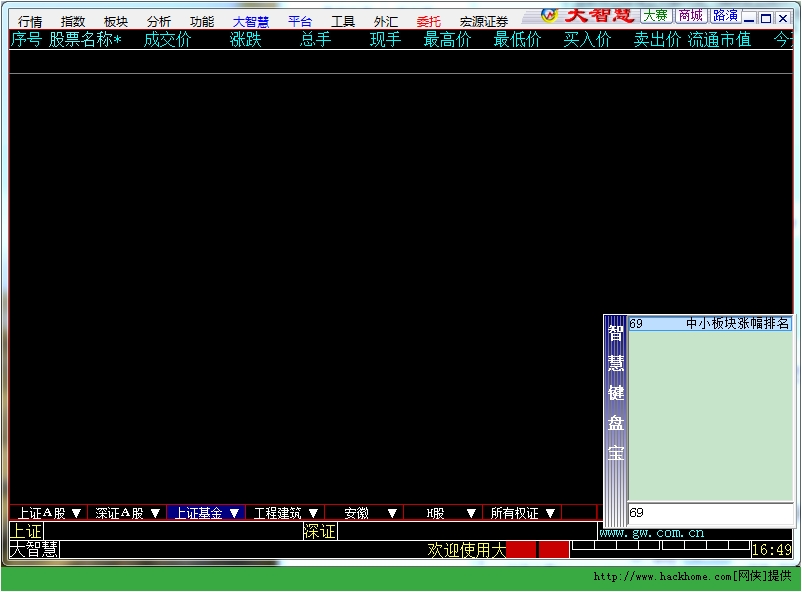Screen dimensions: 802x592
Task: Expand the 上证A股 tab dropdown arrow
Action: coord(76,513)
